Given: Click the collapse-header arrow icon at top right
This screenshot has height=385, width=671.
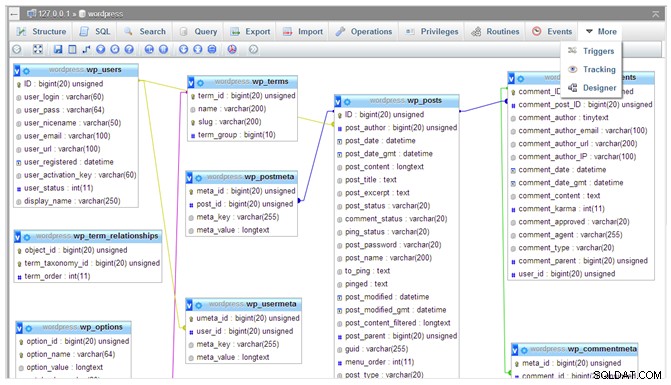Looking at the screenshot, I should click(656, 14).
